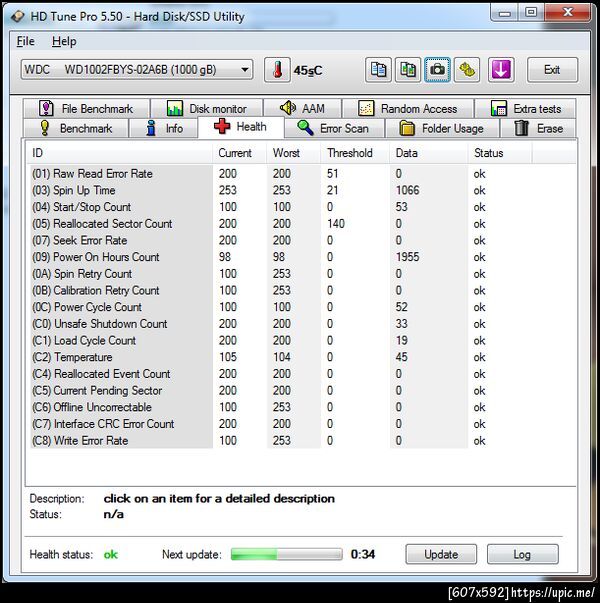Select the Current Pending Sector row

(x=302, y=390)
